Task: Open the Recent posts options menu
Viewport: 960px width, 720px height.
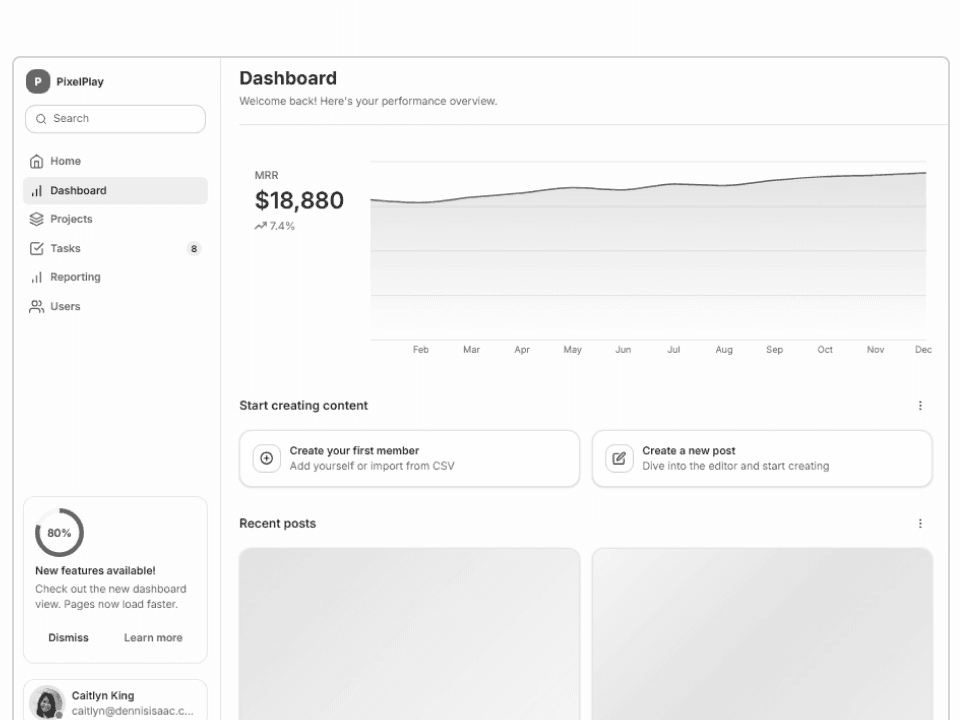Action: [x=921, y=523]
